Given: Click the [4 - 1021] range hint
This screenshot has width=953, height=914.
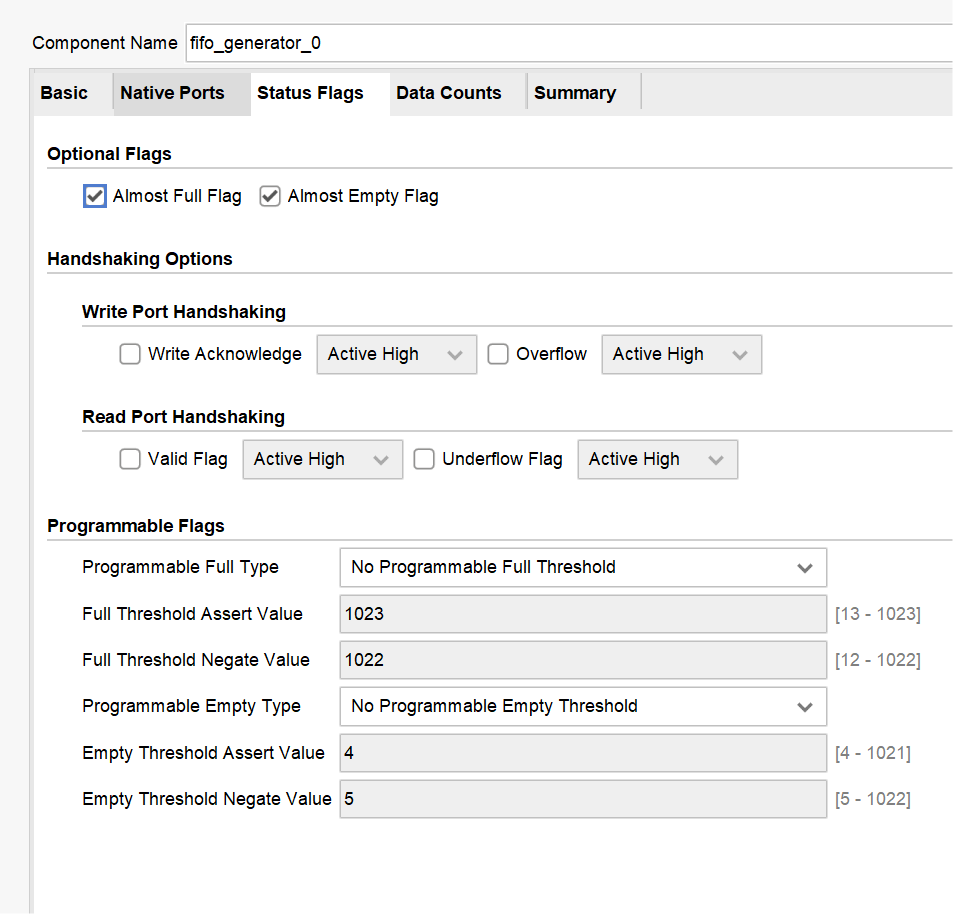Looking at the screenshot, I should point(873,753).
